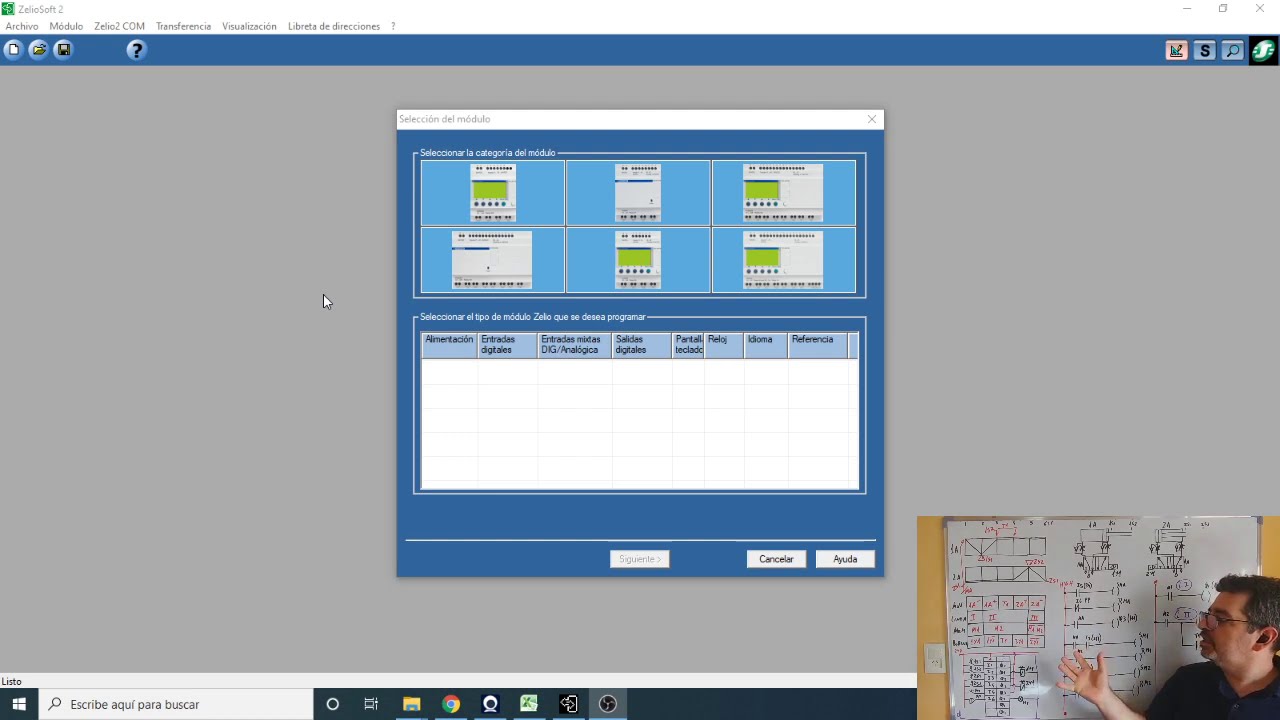Save the project with the floppy disk icon
The width and height of the screenshot is (1280, 720).
pos(64,49)
